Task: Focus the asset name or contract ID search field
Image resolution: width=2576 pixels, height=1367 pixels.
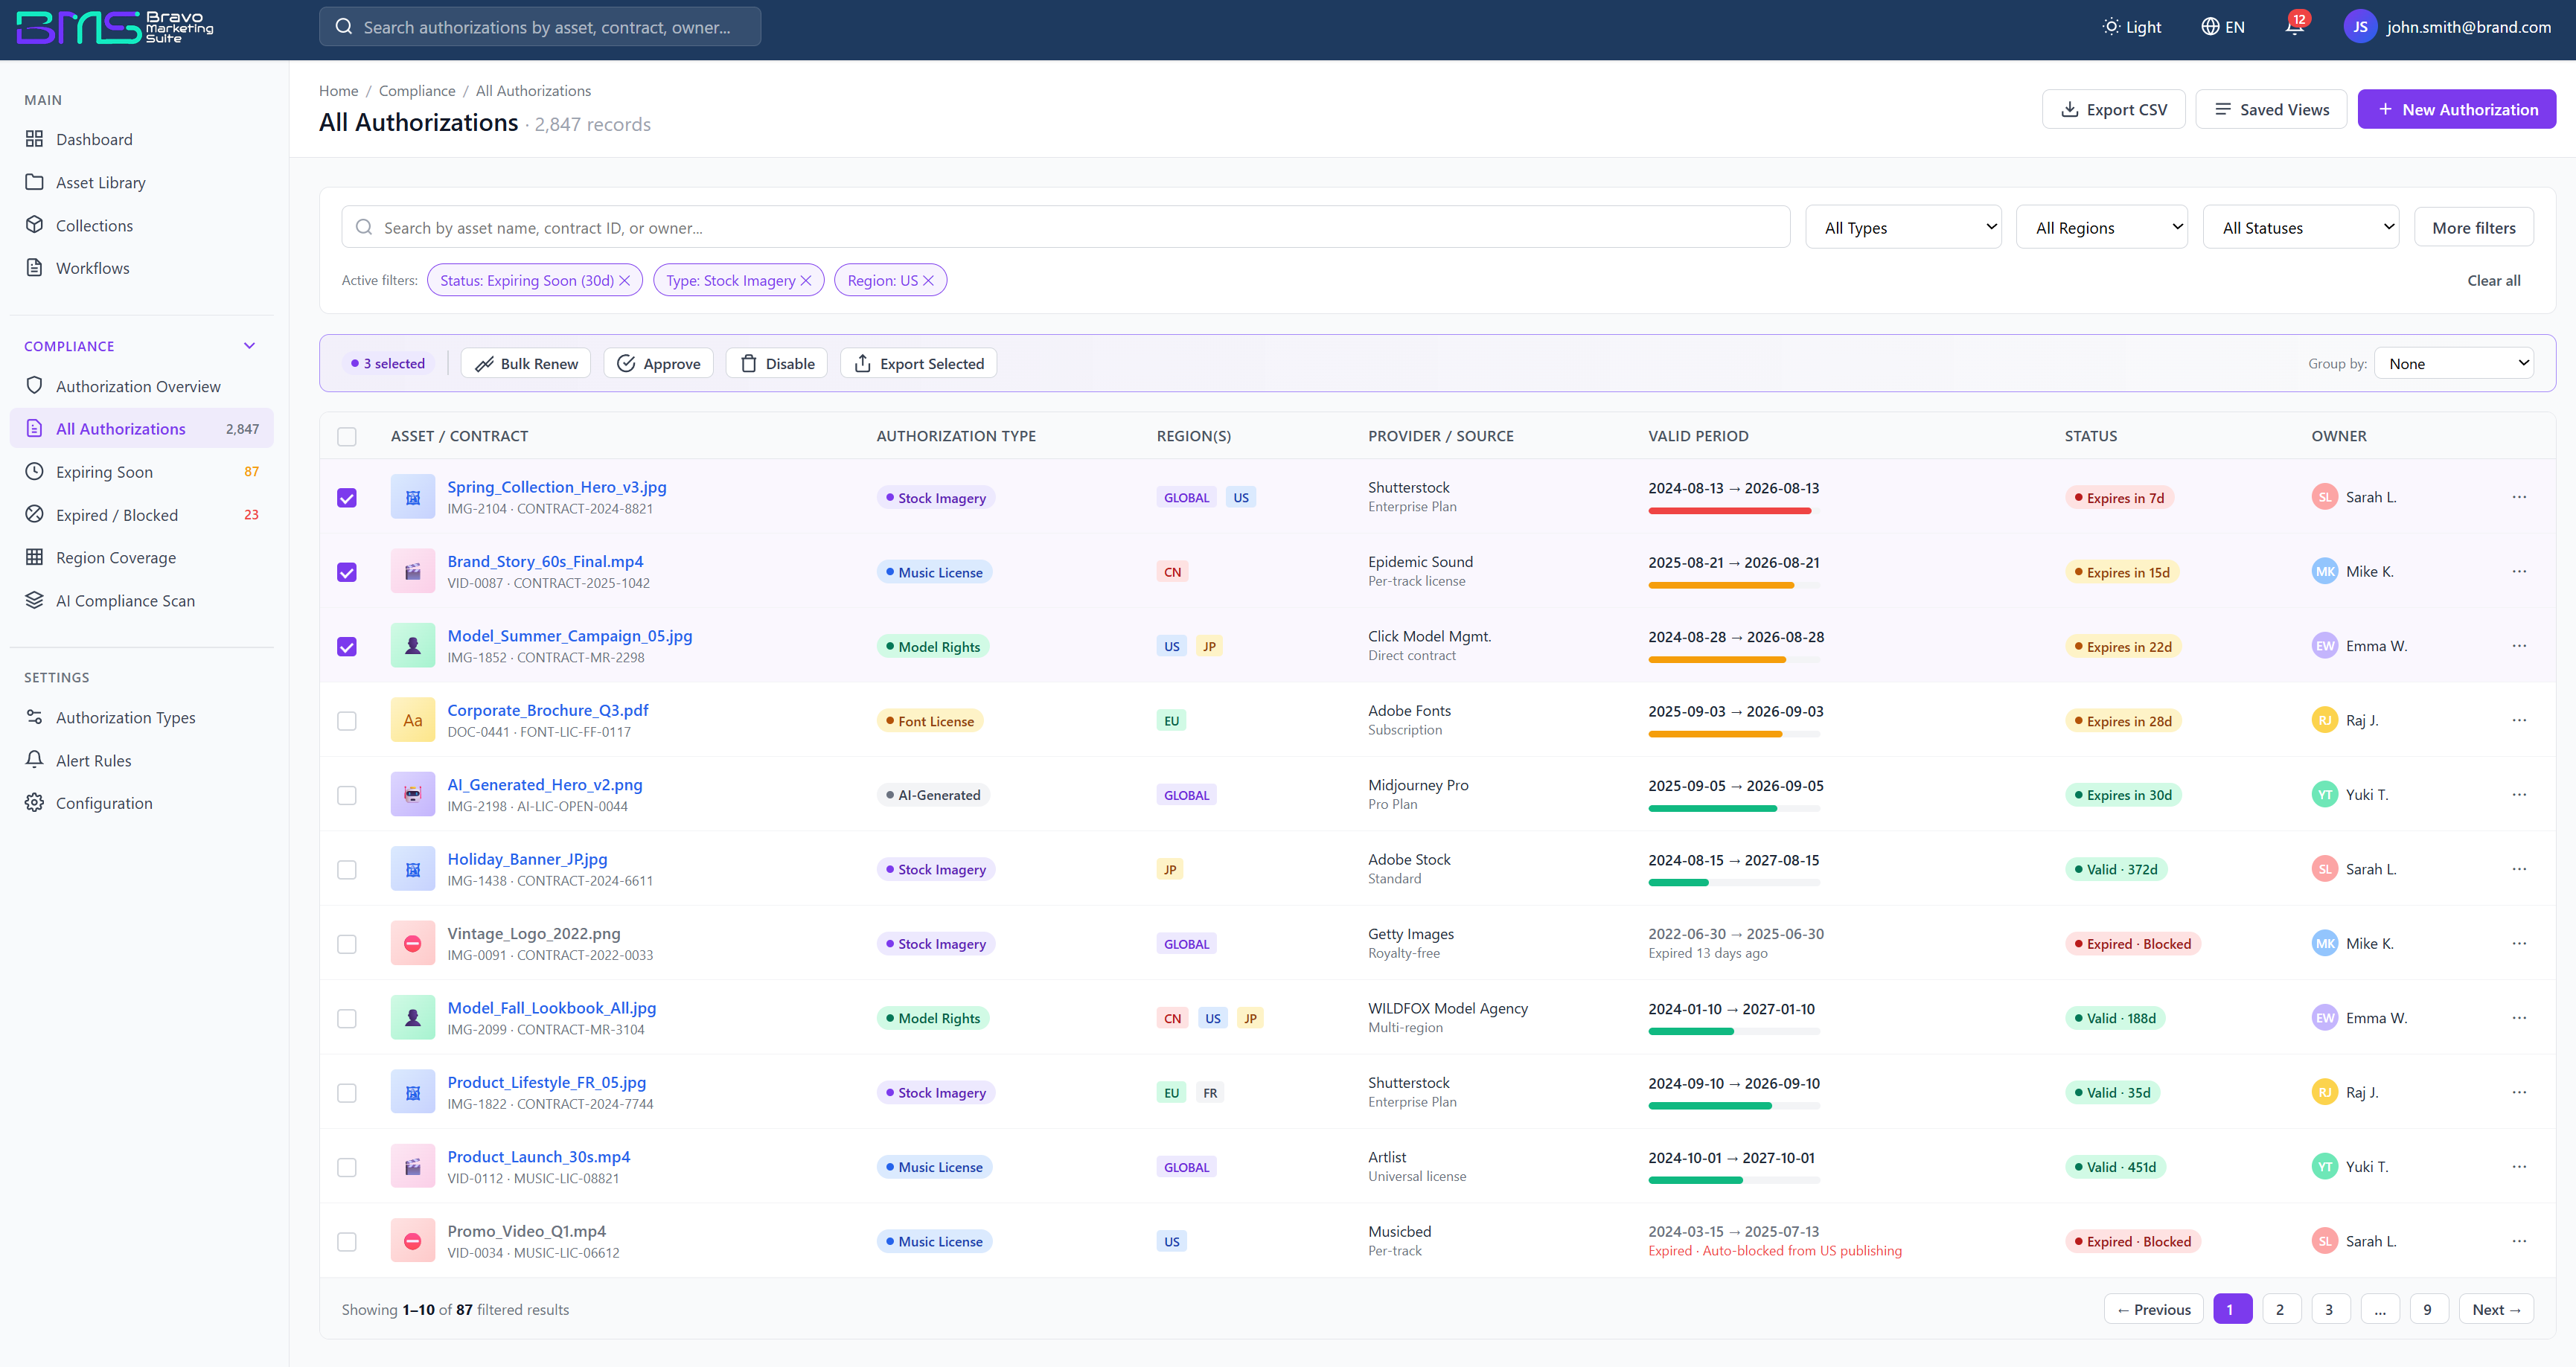Action: point(1065,227)
